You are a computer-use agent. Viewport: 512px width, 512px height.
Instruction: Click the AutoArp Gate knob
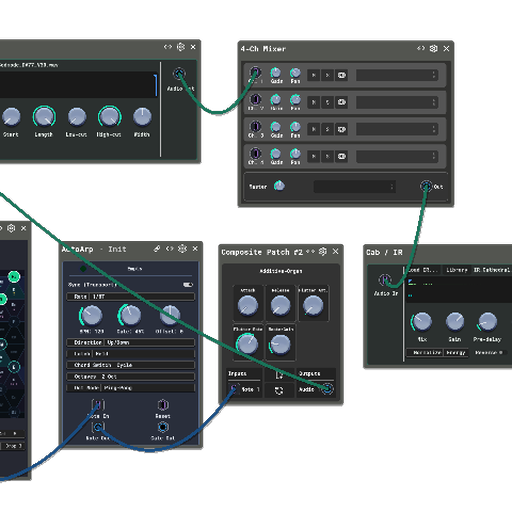point(130,315)
